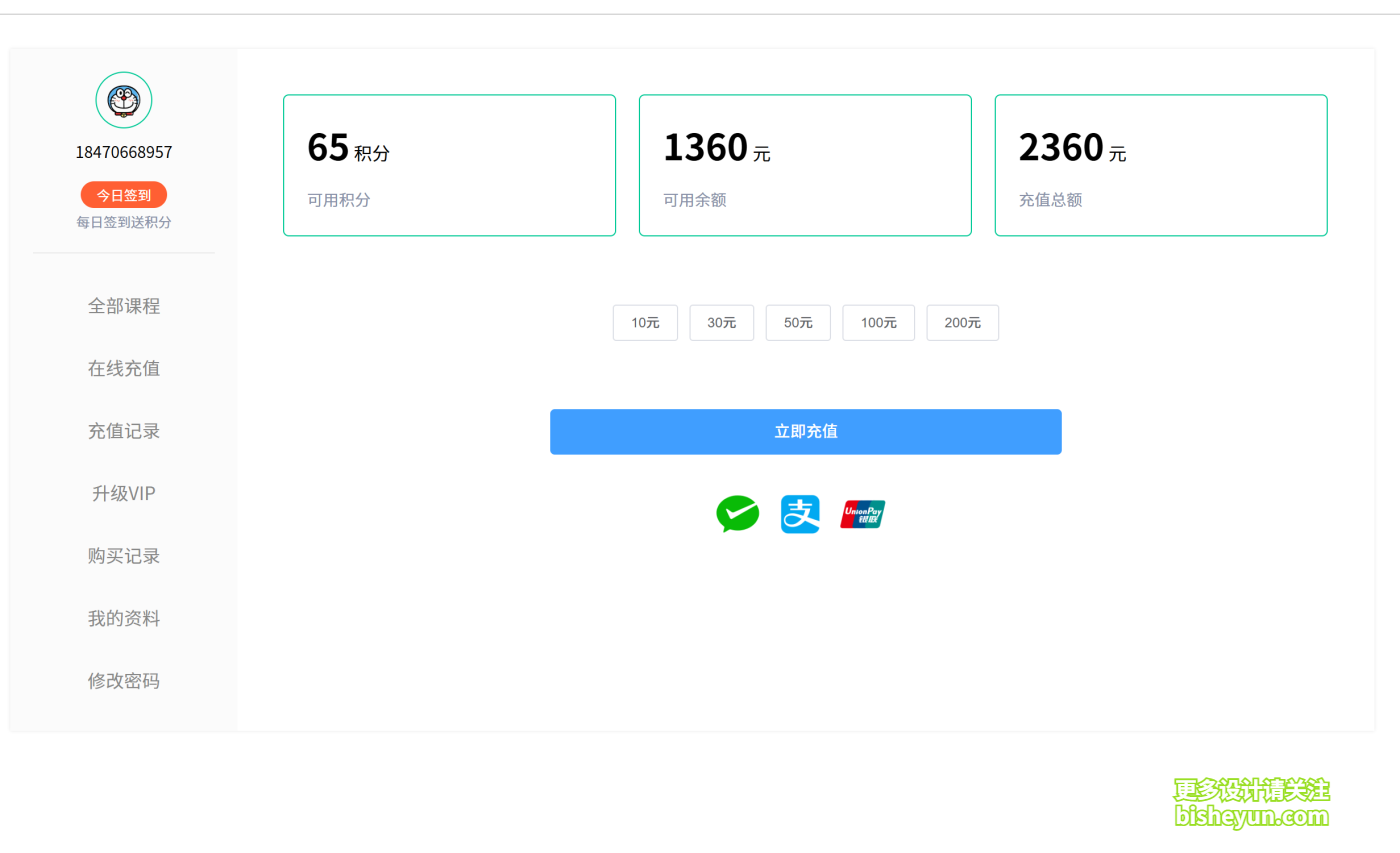Open 修改密码 to change password
1400x853 pixels.
(124, 680)
